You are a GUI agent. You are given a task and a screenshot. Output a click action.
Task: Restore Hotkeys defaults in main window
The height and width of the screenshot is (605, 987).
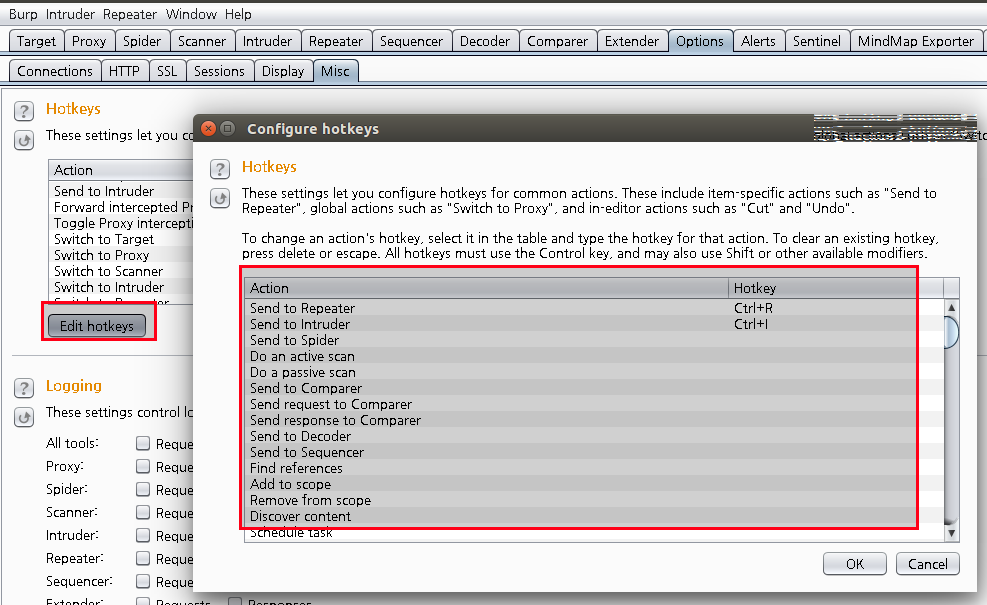point(24,140)
